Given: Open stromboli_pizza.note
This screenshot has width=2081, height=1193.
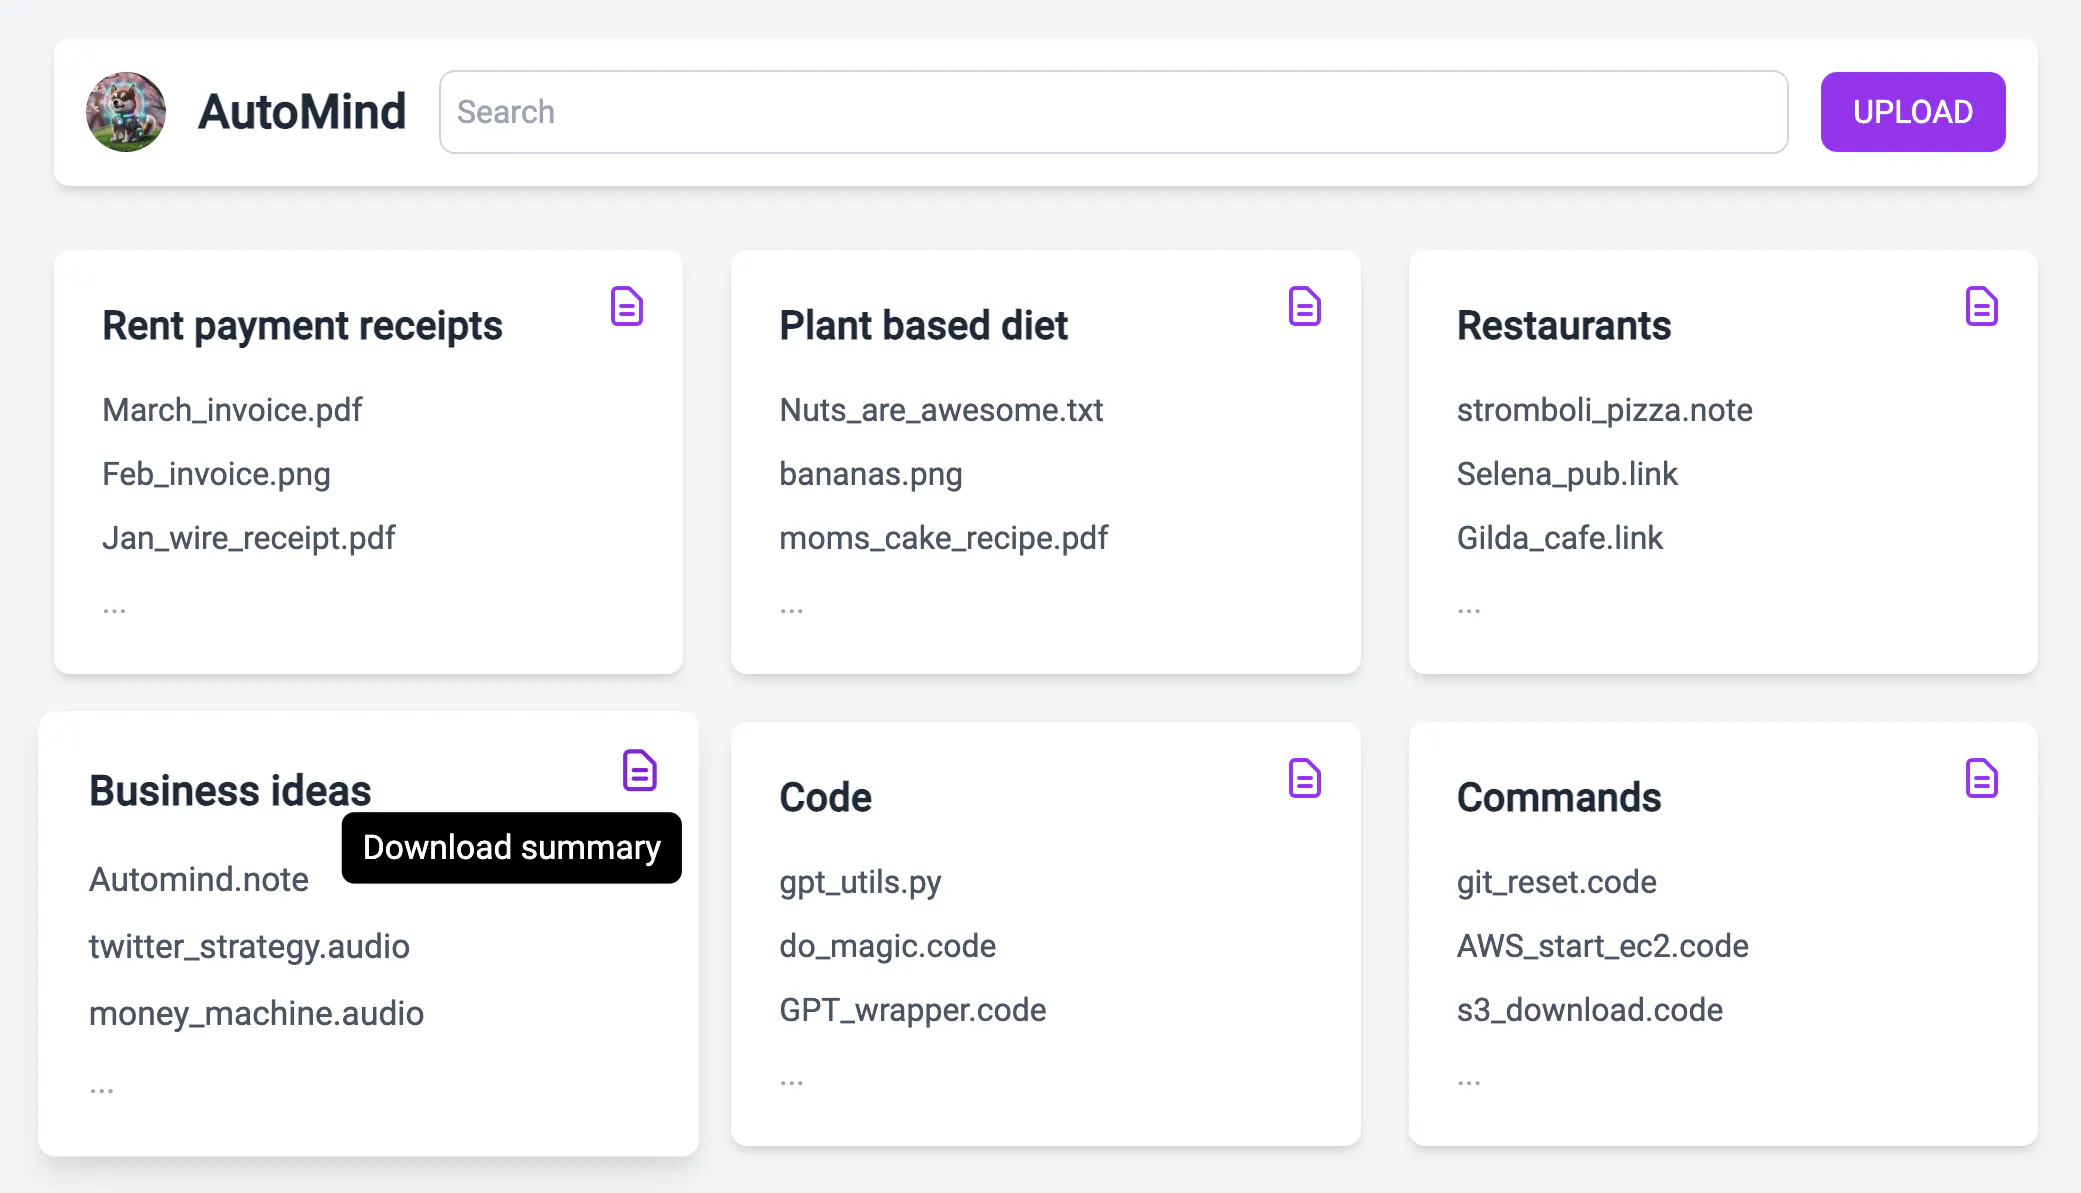Looking at the screenshot, I should click(1605, 410).
